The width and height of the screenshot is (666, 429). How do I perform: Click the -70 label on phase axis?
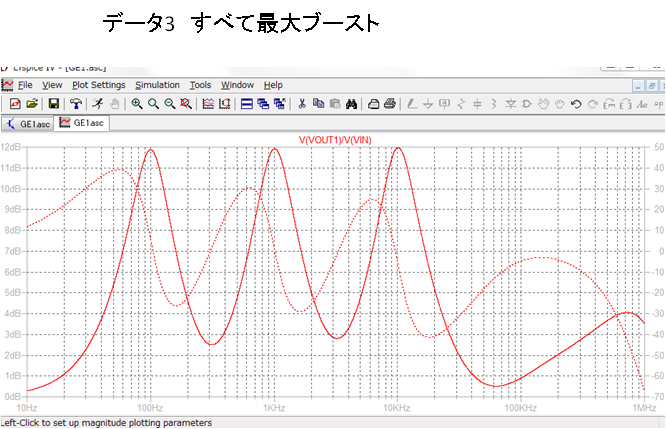[658, 396]
